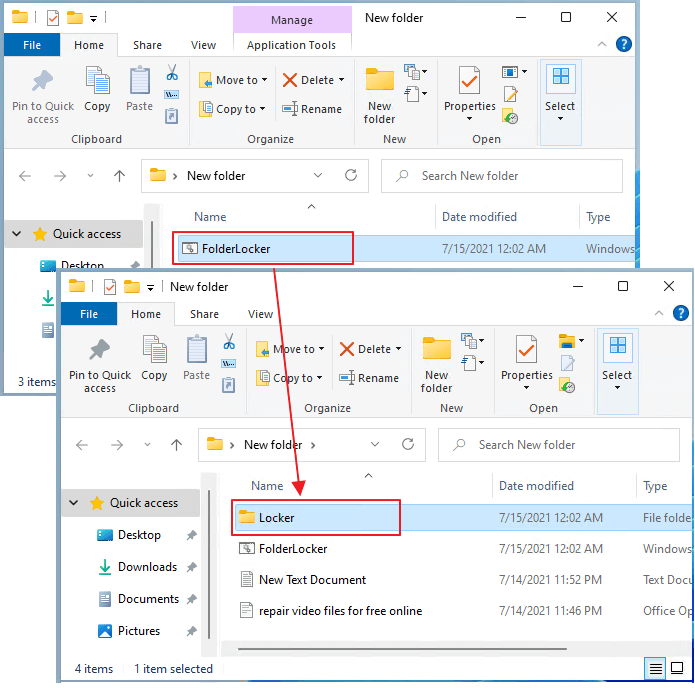Open Downloads in front window navigation pane
695x688 pixels.
click(x=147, y=567)
